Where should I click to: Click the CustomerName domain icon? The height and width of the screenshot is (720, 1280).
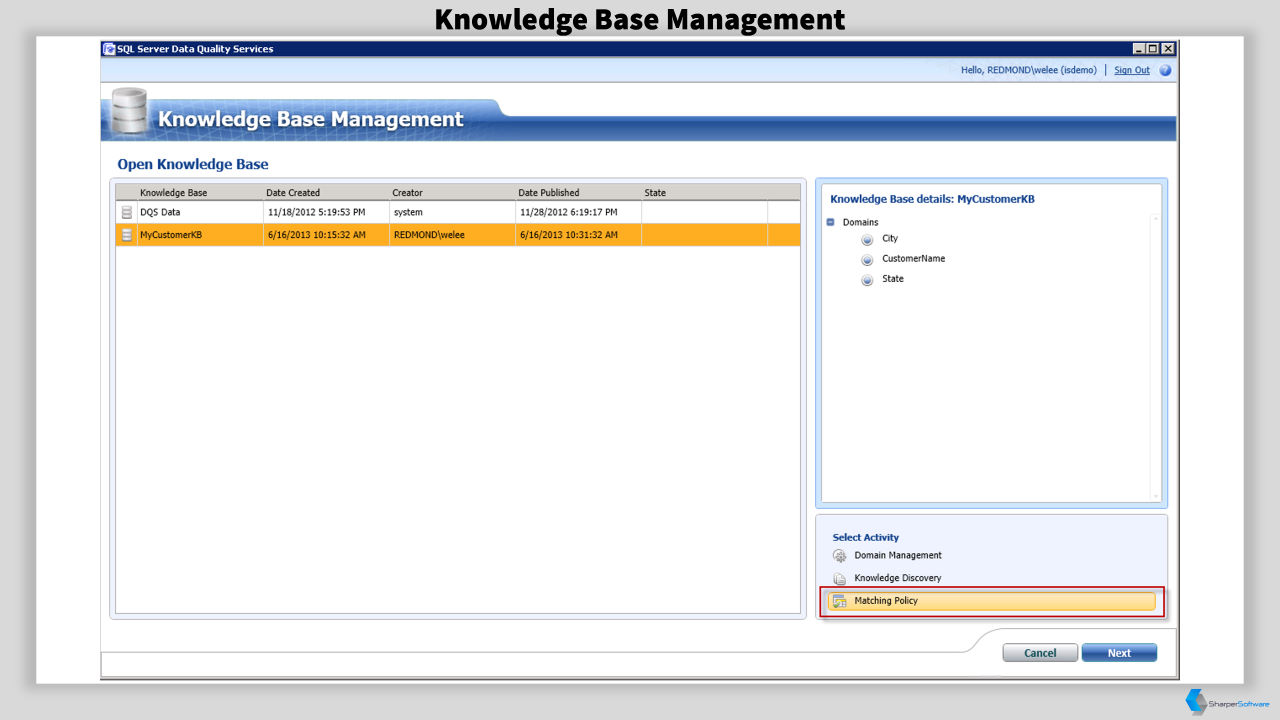(867, 260)
